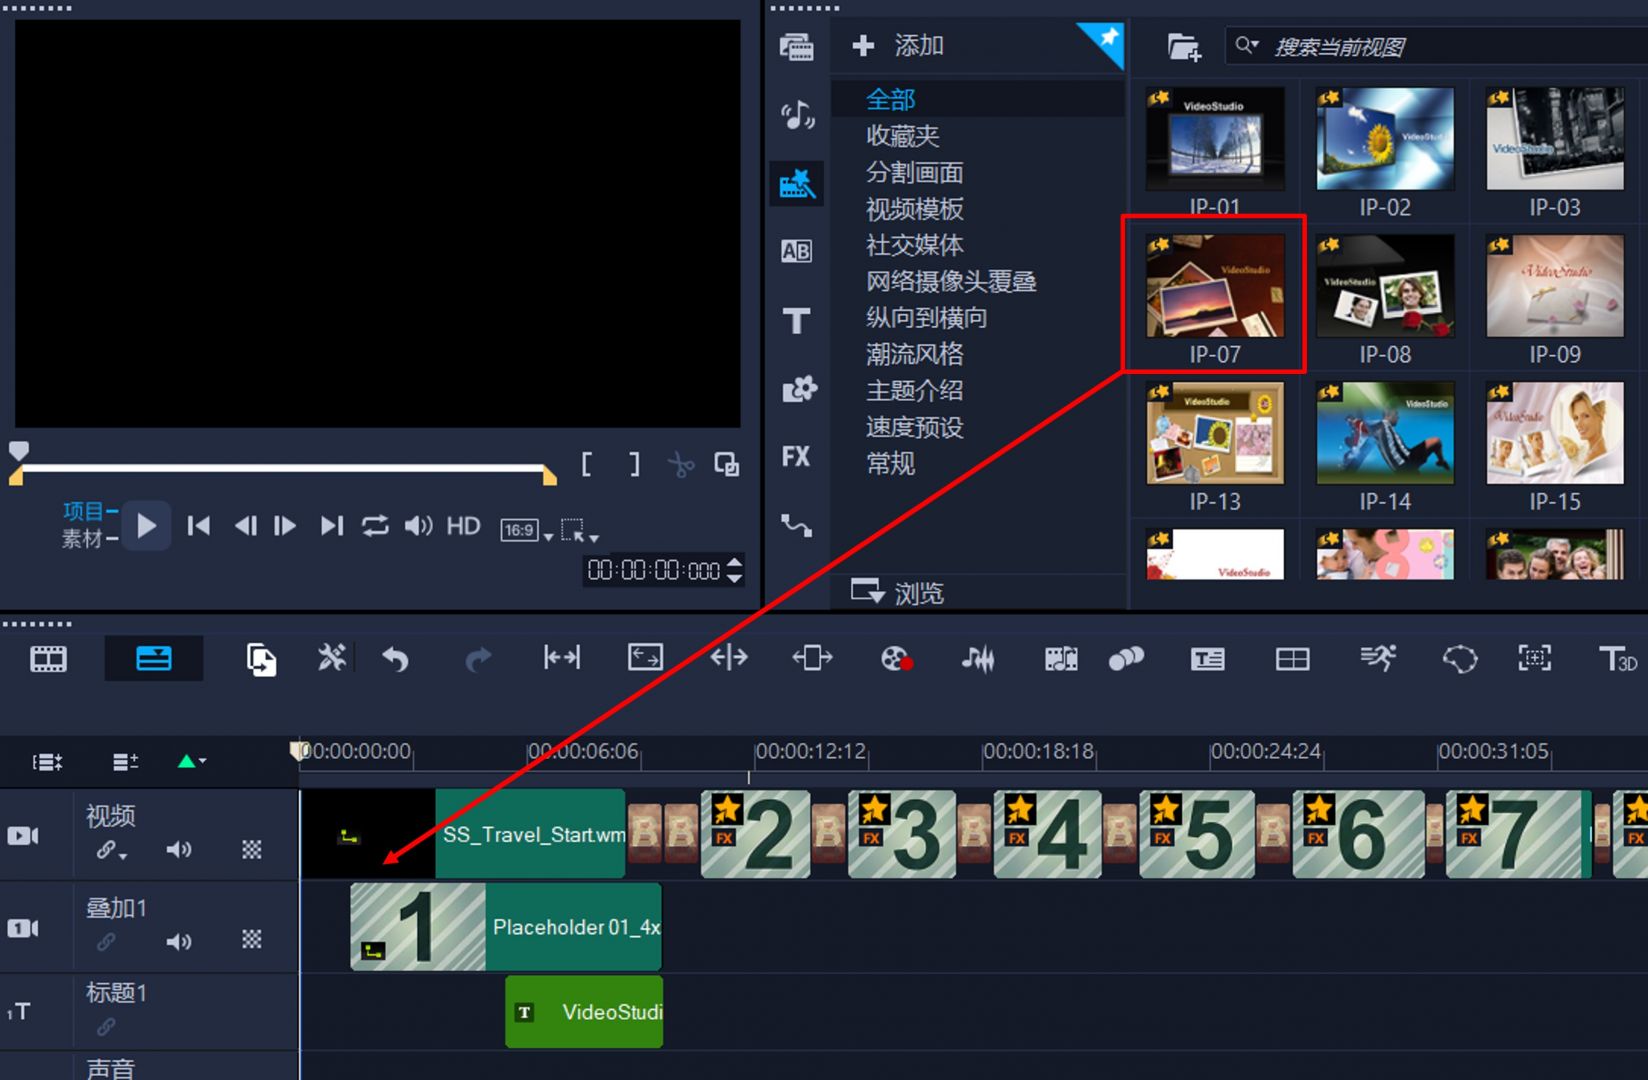Click the Play button in preview panel
Screen dimensions: 1648x1080
coord(146,526)
